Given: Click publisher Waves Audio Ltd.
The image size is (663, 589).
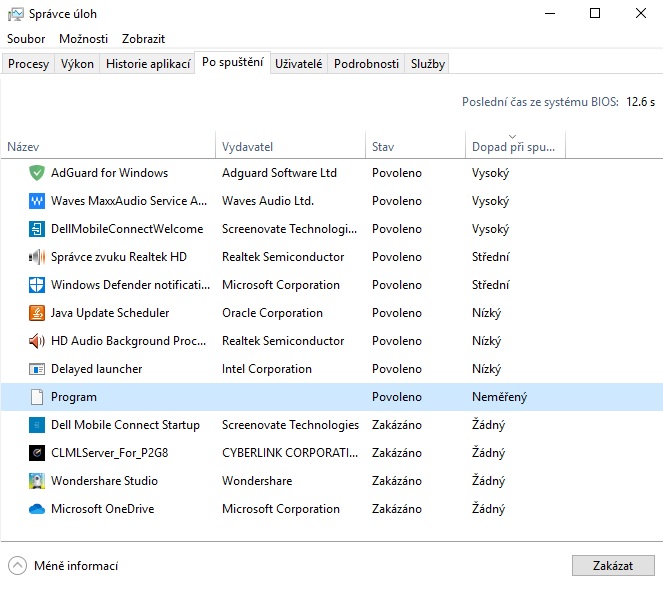Looking at the screenshot, I should (x=268, y=201).
